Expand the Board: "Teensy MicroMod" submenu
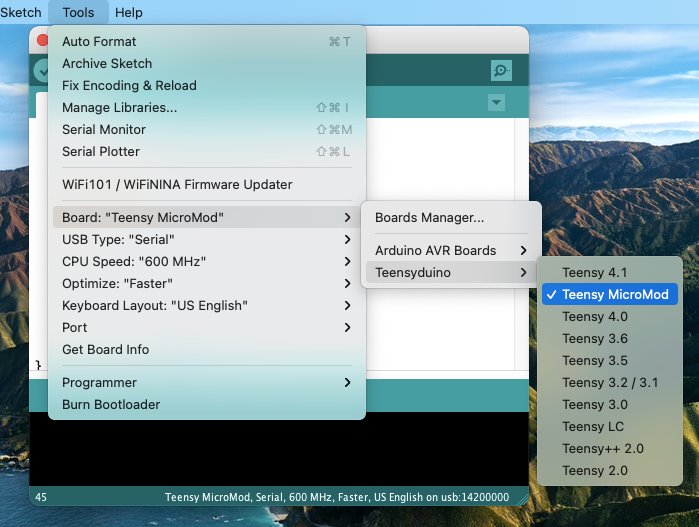The height and width of the screenshot is (527, 699). [x=207, y=217]
